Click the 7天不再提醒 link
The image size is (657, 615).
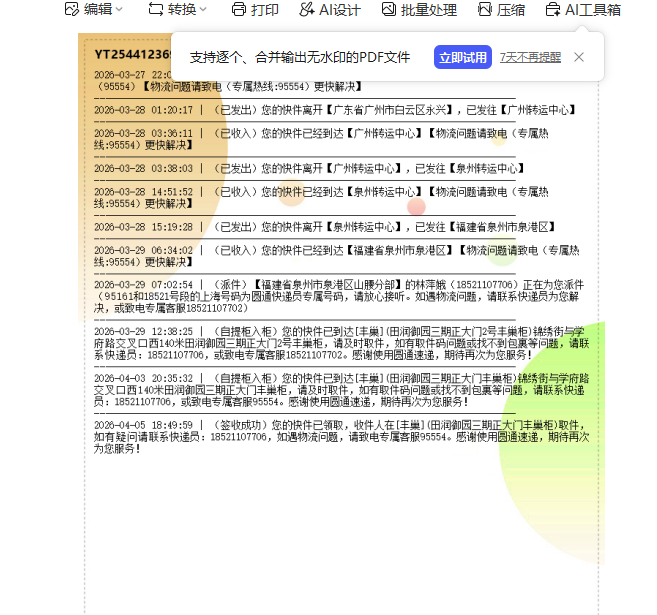530,57
